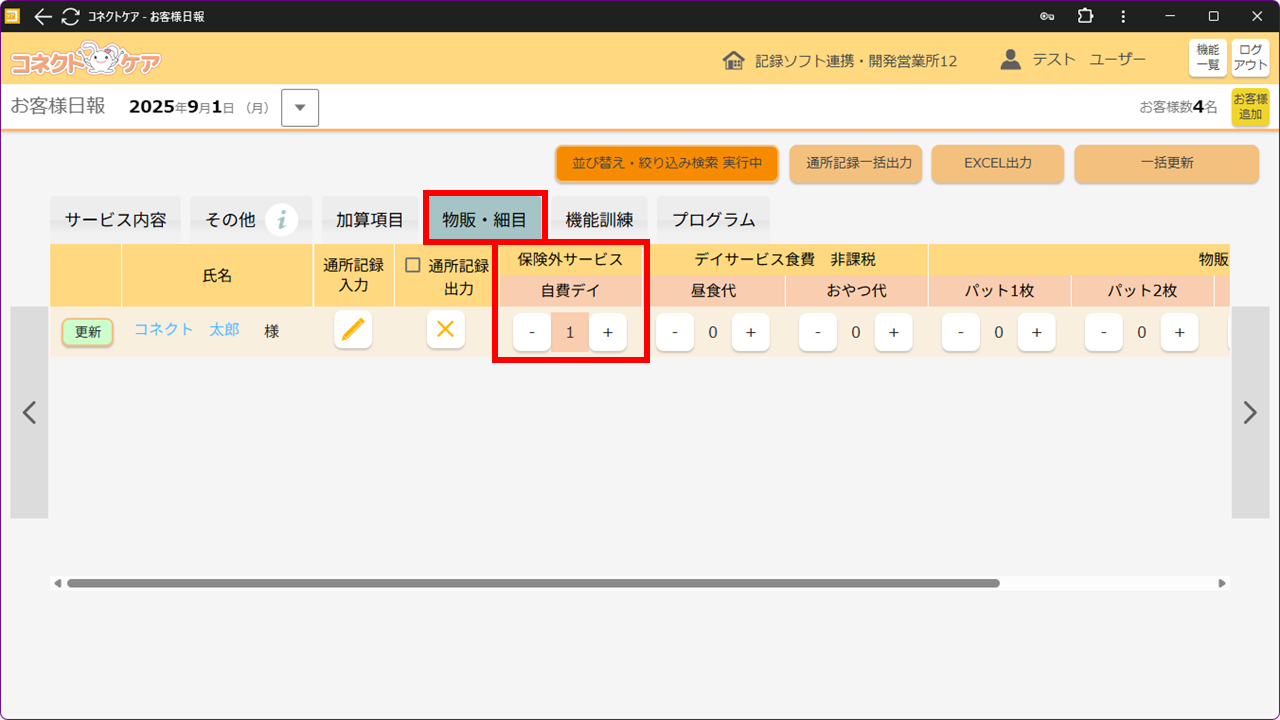This screenshot has height=720, width=1280.
Task: Open the date dropdown next to 2025年9月1日
Action: (x=300, y=108)
